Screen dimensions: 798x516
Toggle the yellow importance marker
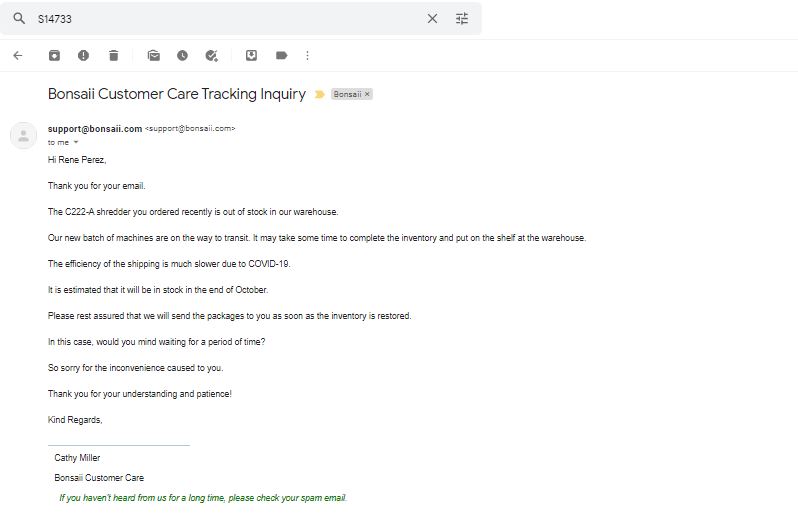[320, 94]
